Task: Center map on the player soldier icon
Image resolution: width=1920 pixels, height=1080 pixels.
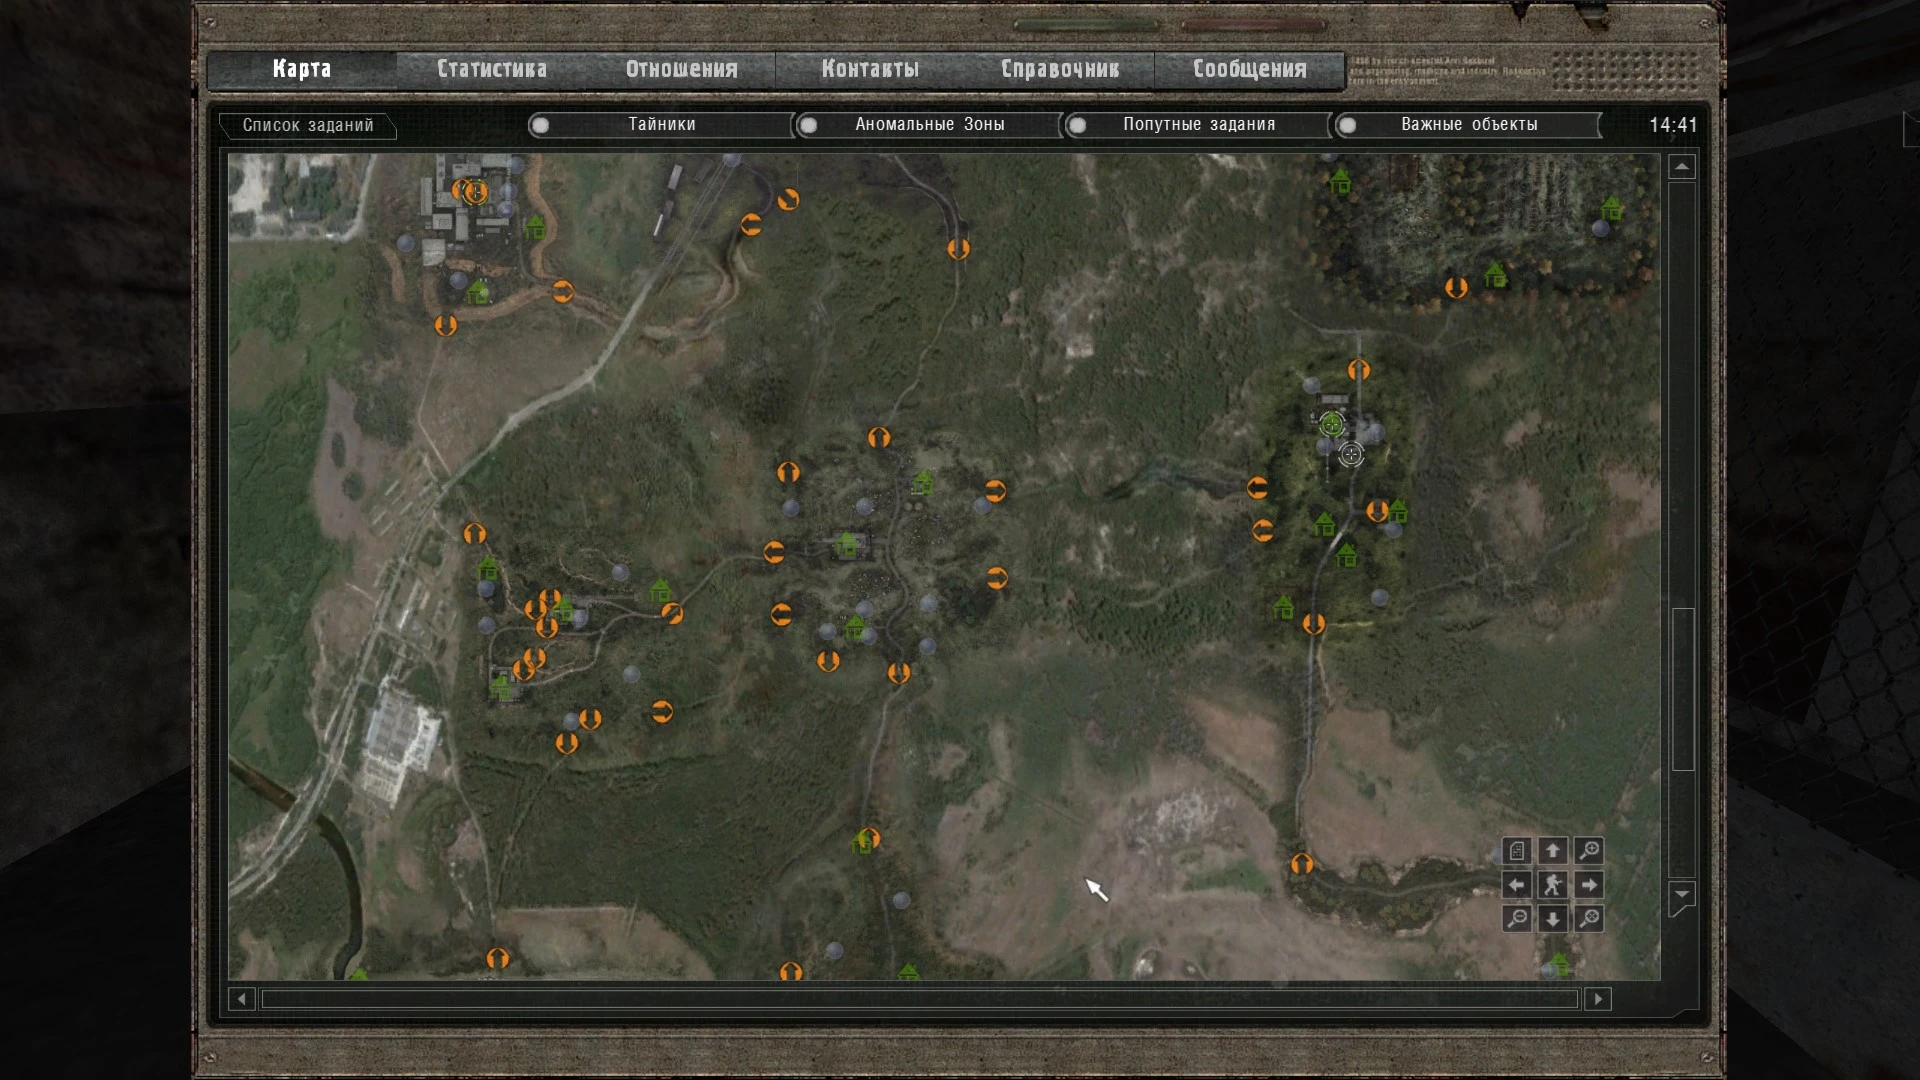Action: tap(1553, 885)
